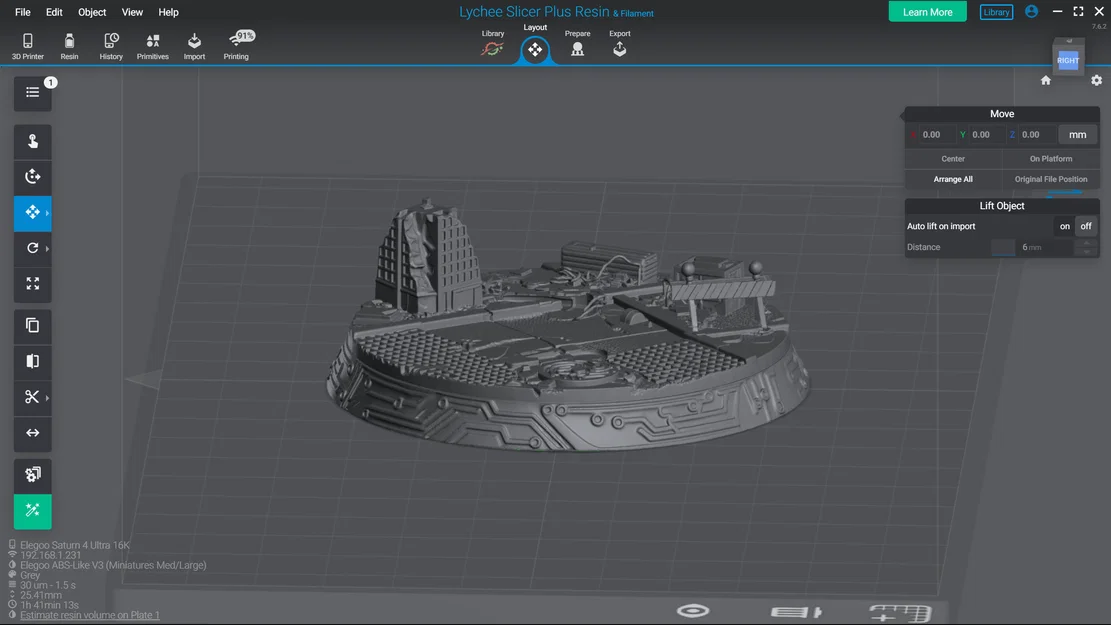Expand the Cut tool options arrow
1111x625 pixels.
(47, 398)
